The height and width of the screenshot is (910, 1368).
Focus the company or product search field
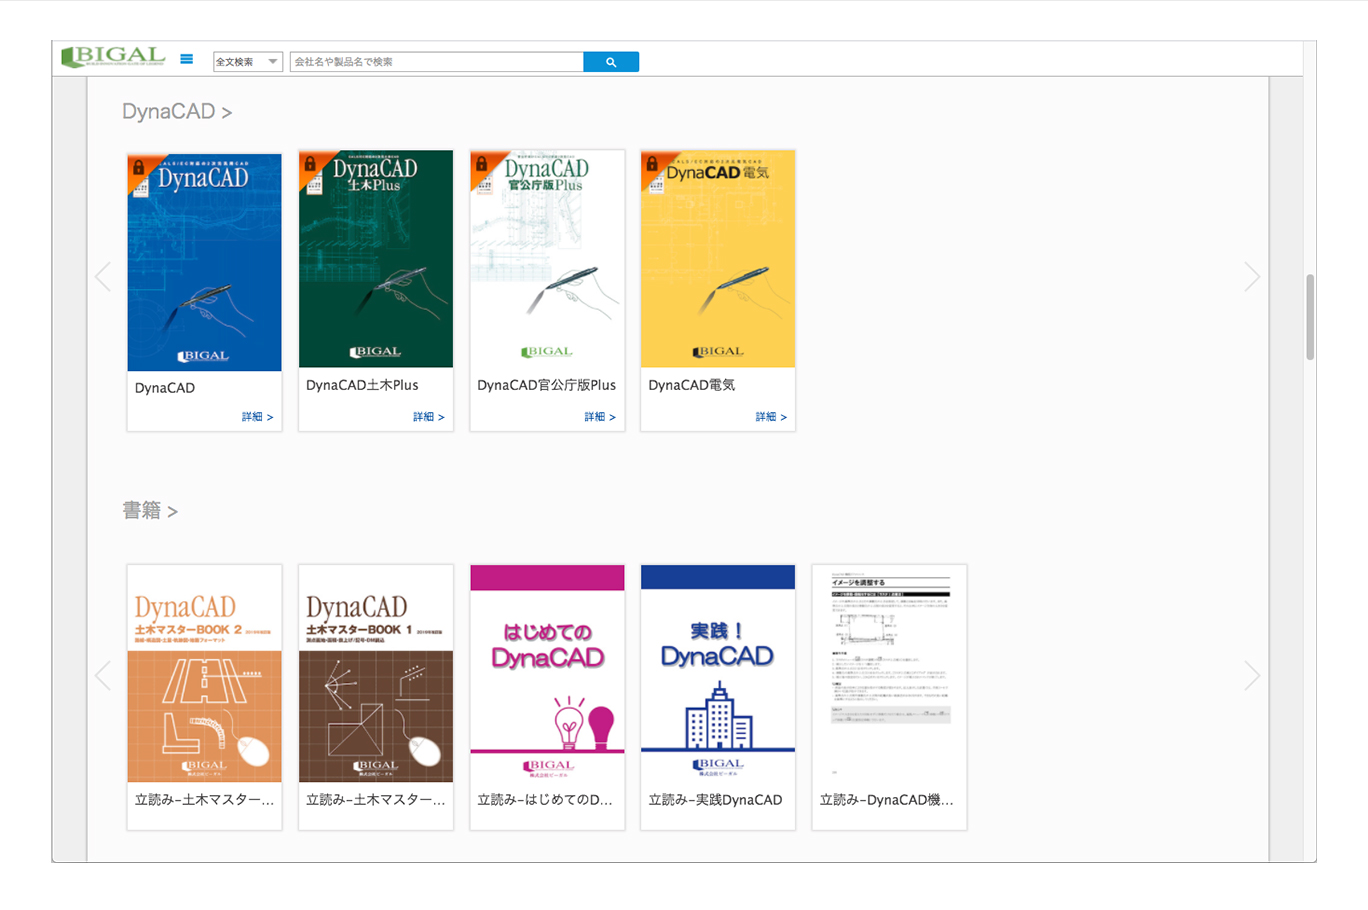click(436, 62)
